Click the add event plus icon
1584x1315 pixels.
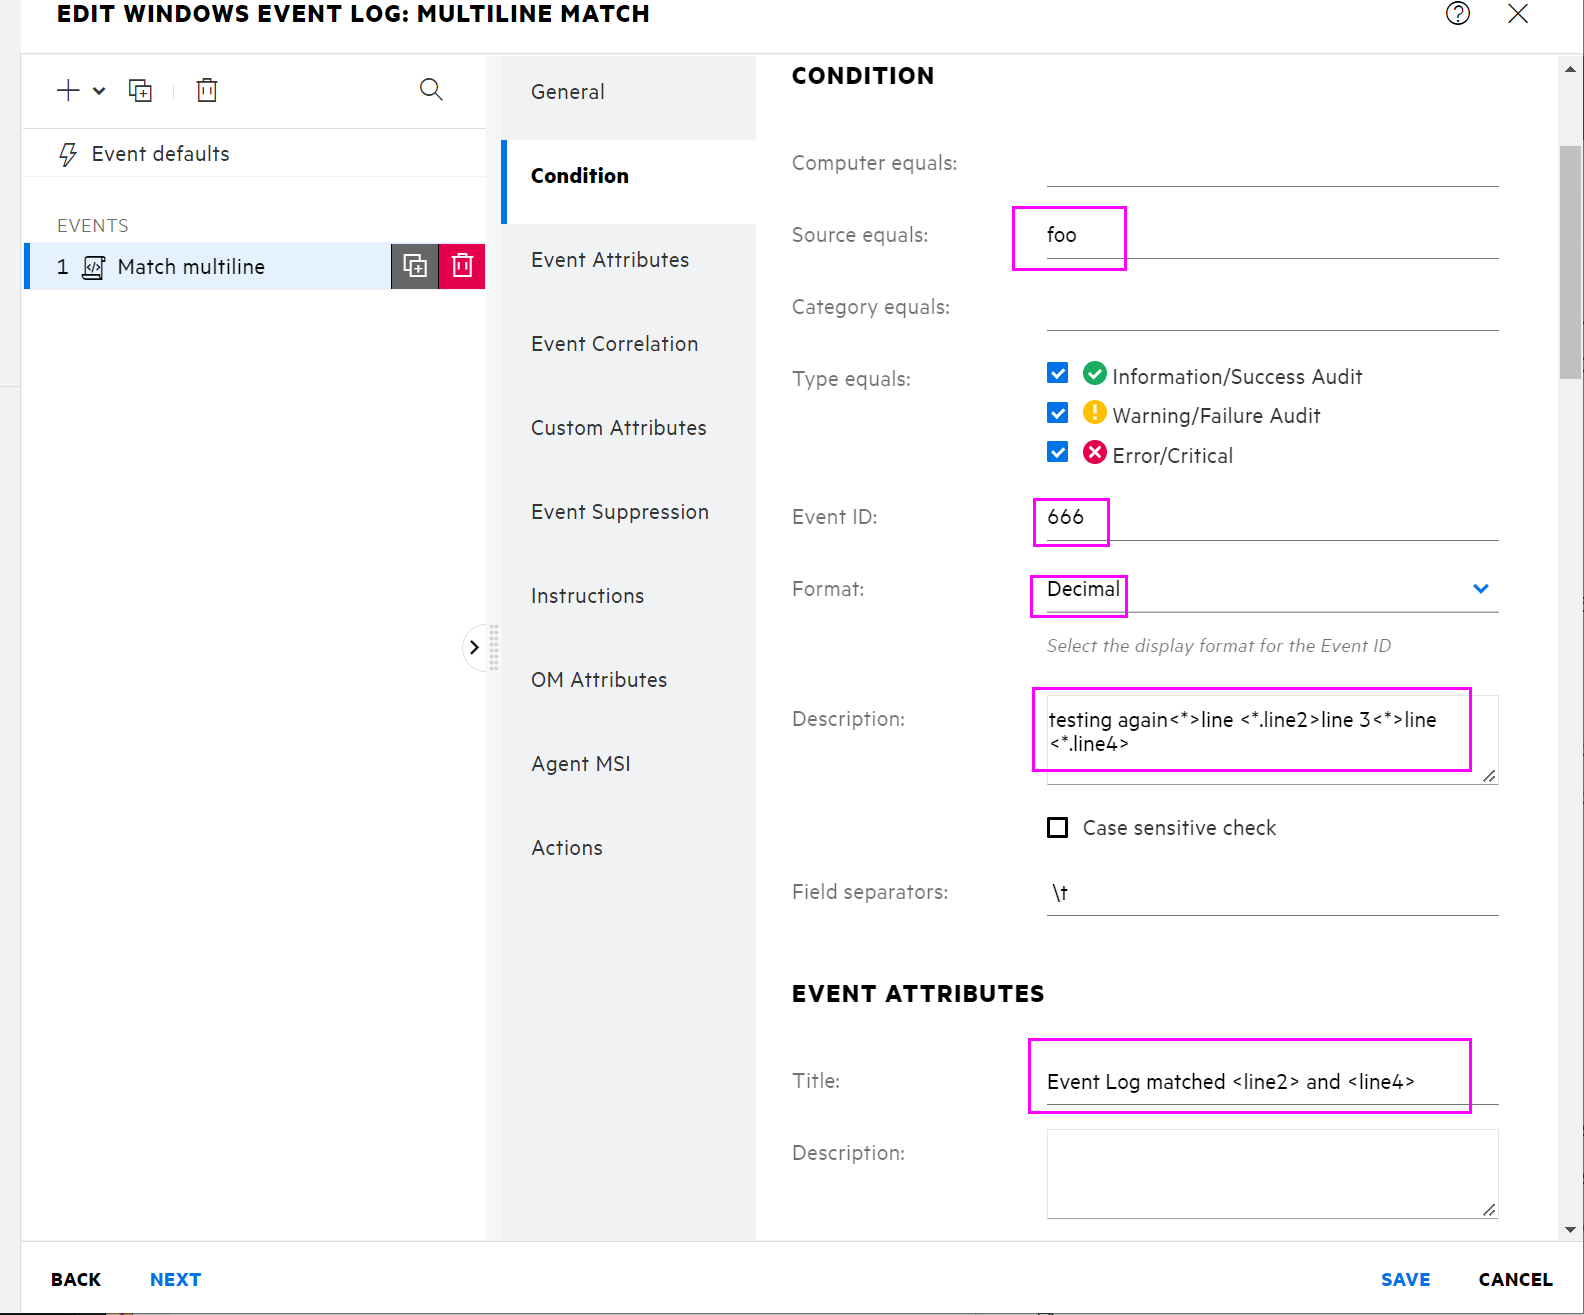68,91
